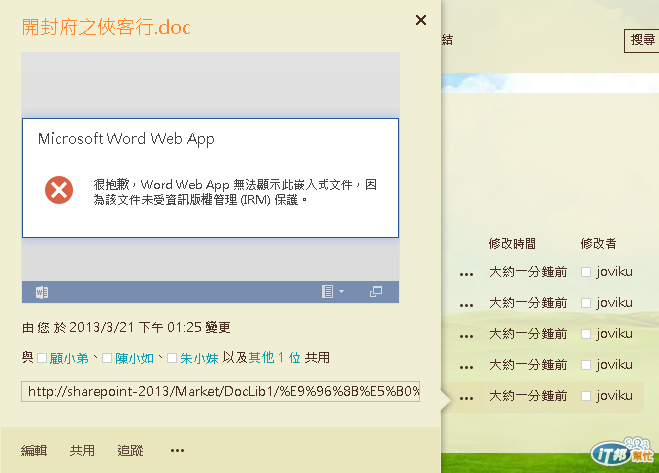This screenshot has width=659, height=473.
Task: Select the document URL field
Action: 221,391
